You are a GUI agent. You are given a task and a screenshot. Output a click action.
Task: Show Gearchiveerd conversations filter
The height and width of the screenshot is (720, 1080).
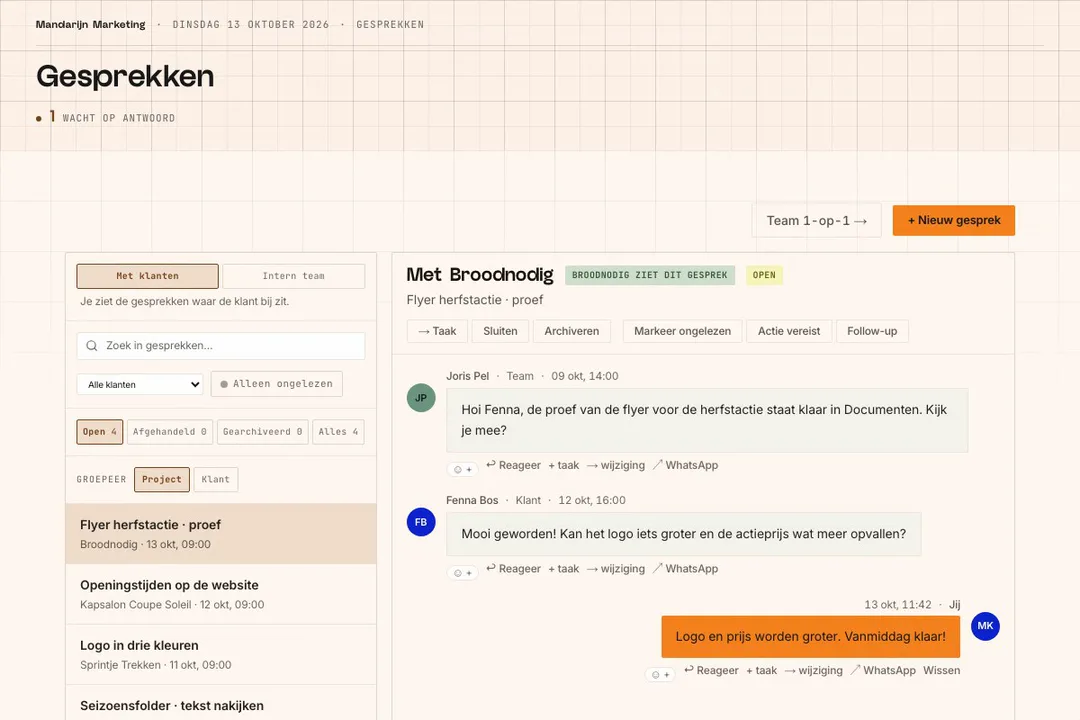(262, 432)
